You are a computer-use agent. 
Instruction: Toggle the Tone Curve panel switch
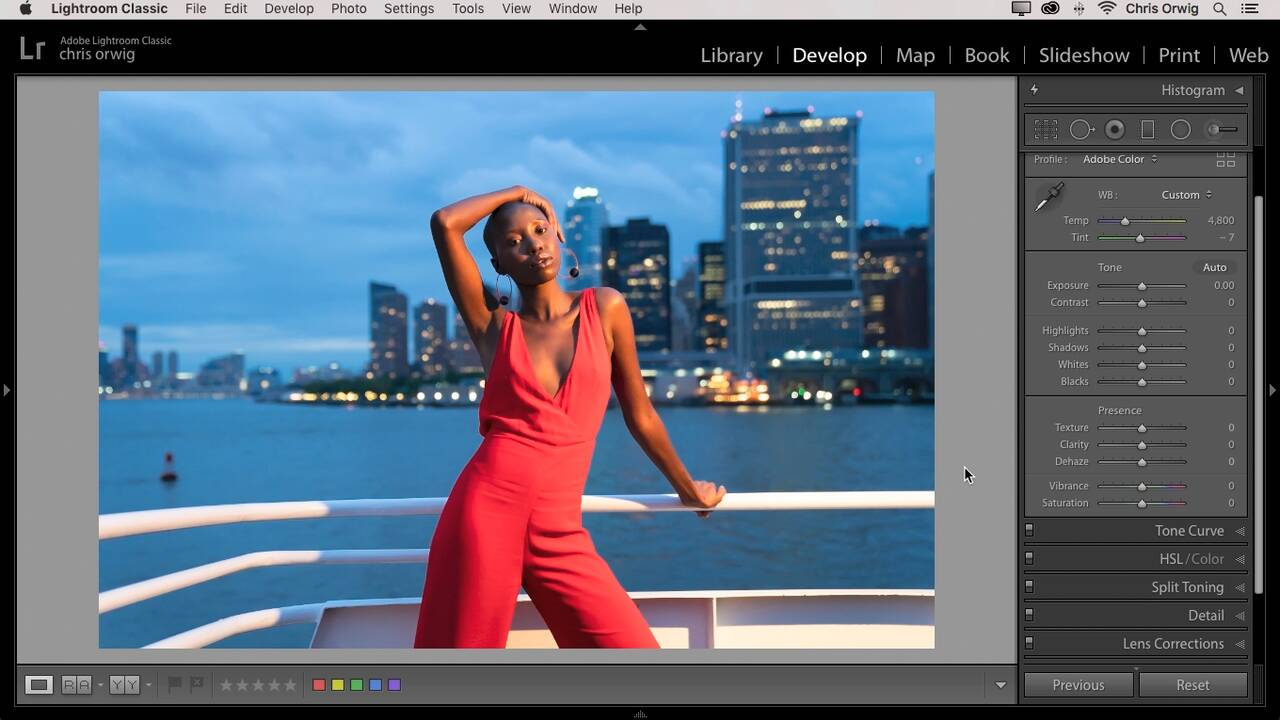(x=1029, y=531)
